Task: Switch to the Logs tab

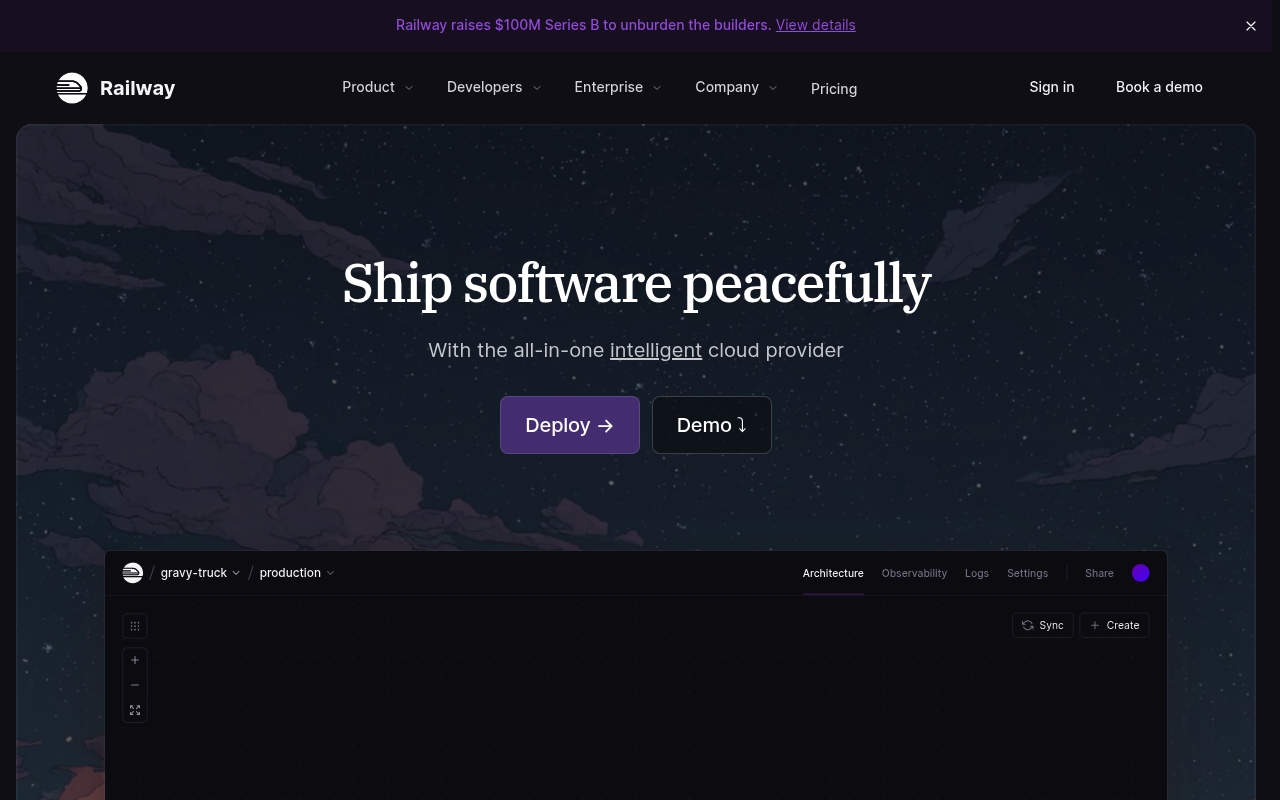Action: point(977,573)
